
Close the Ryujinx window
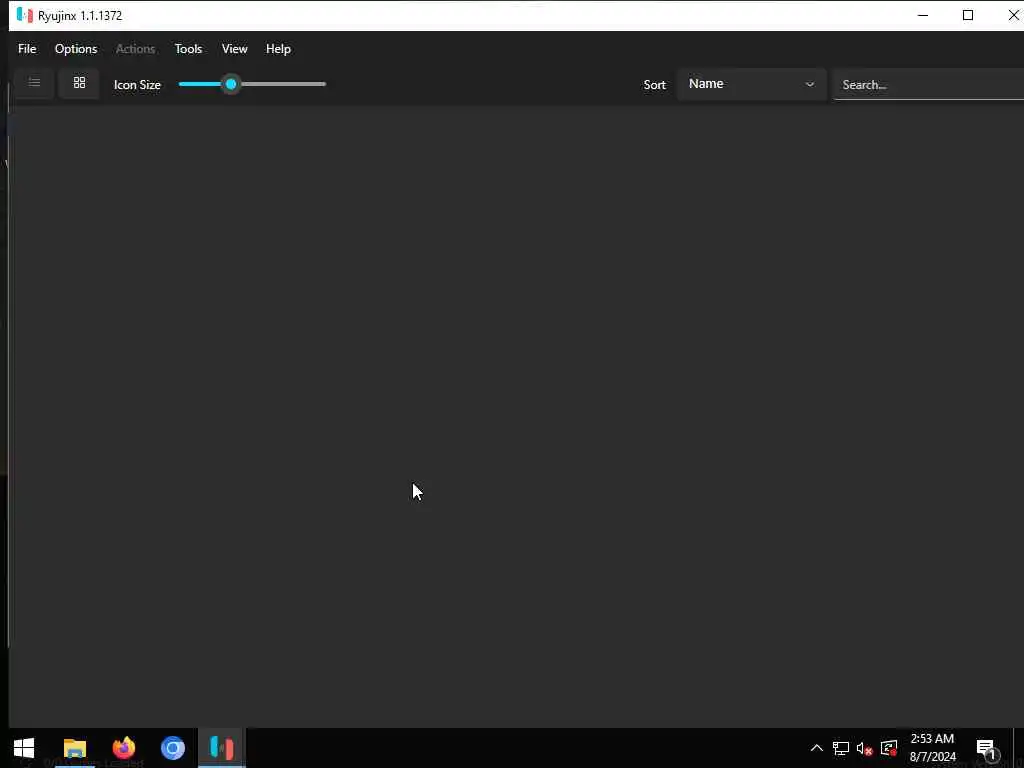pos(1012,15)
